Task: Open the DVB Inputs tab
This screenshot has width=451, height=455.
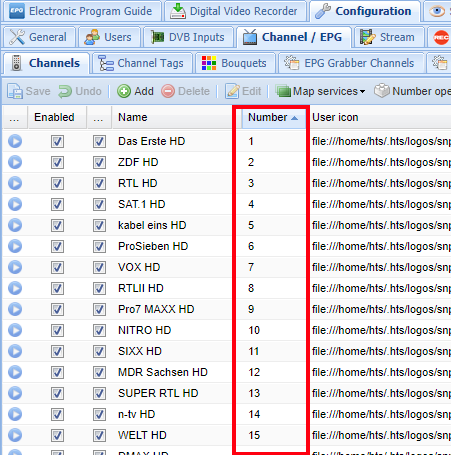Action: pyautogui.click(x=188, y=37)
